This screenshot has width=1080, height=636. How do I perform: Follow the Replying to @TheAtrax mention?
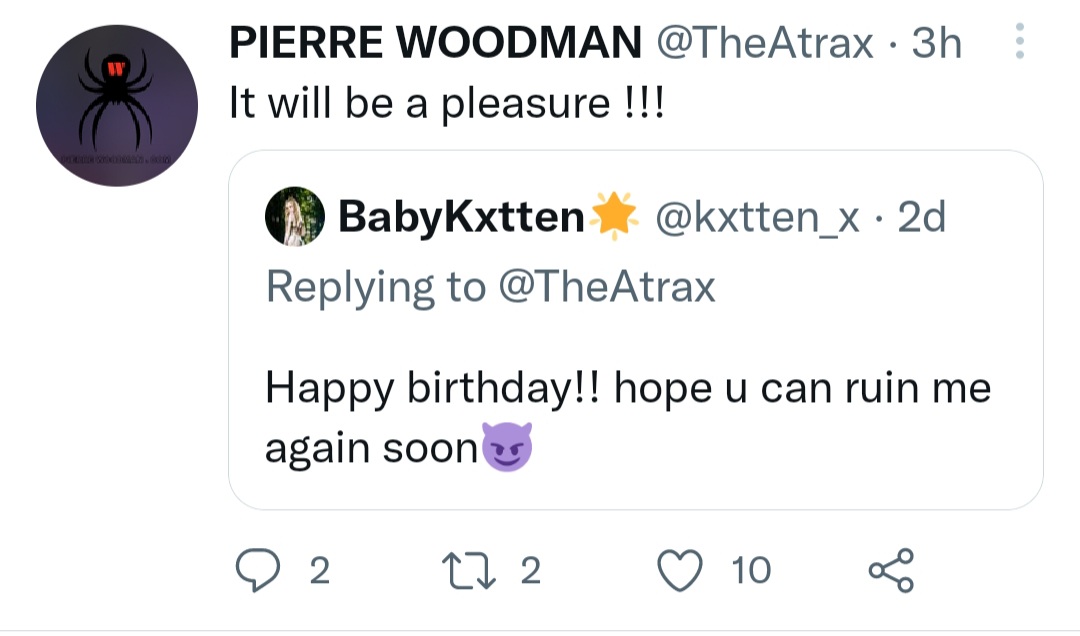click(605, 287)
